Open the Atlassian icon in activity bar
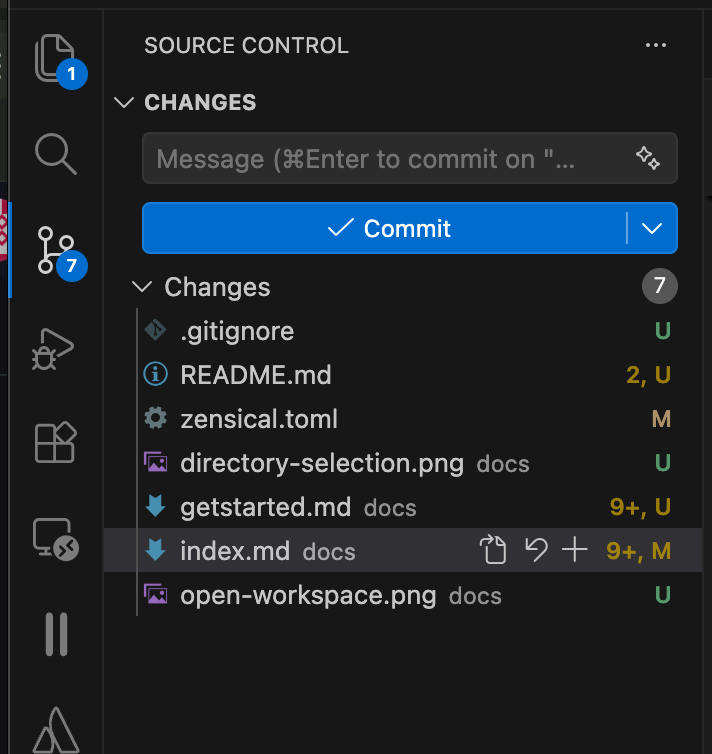712x754 pixels. [56, 729]
